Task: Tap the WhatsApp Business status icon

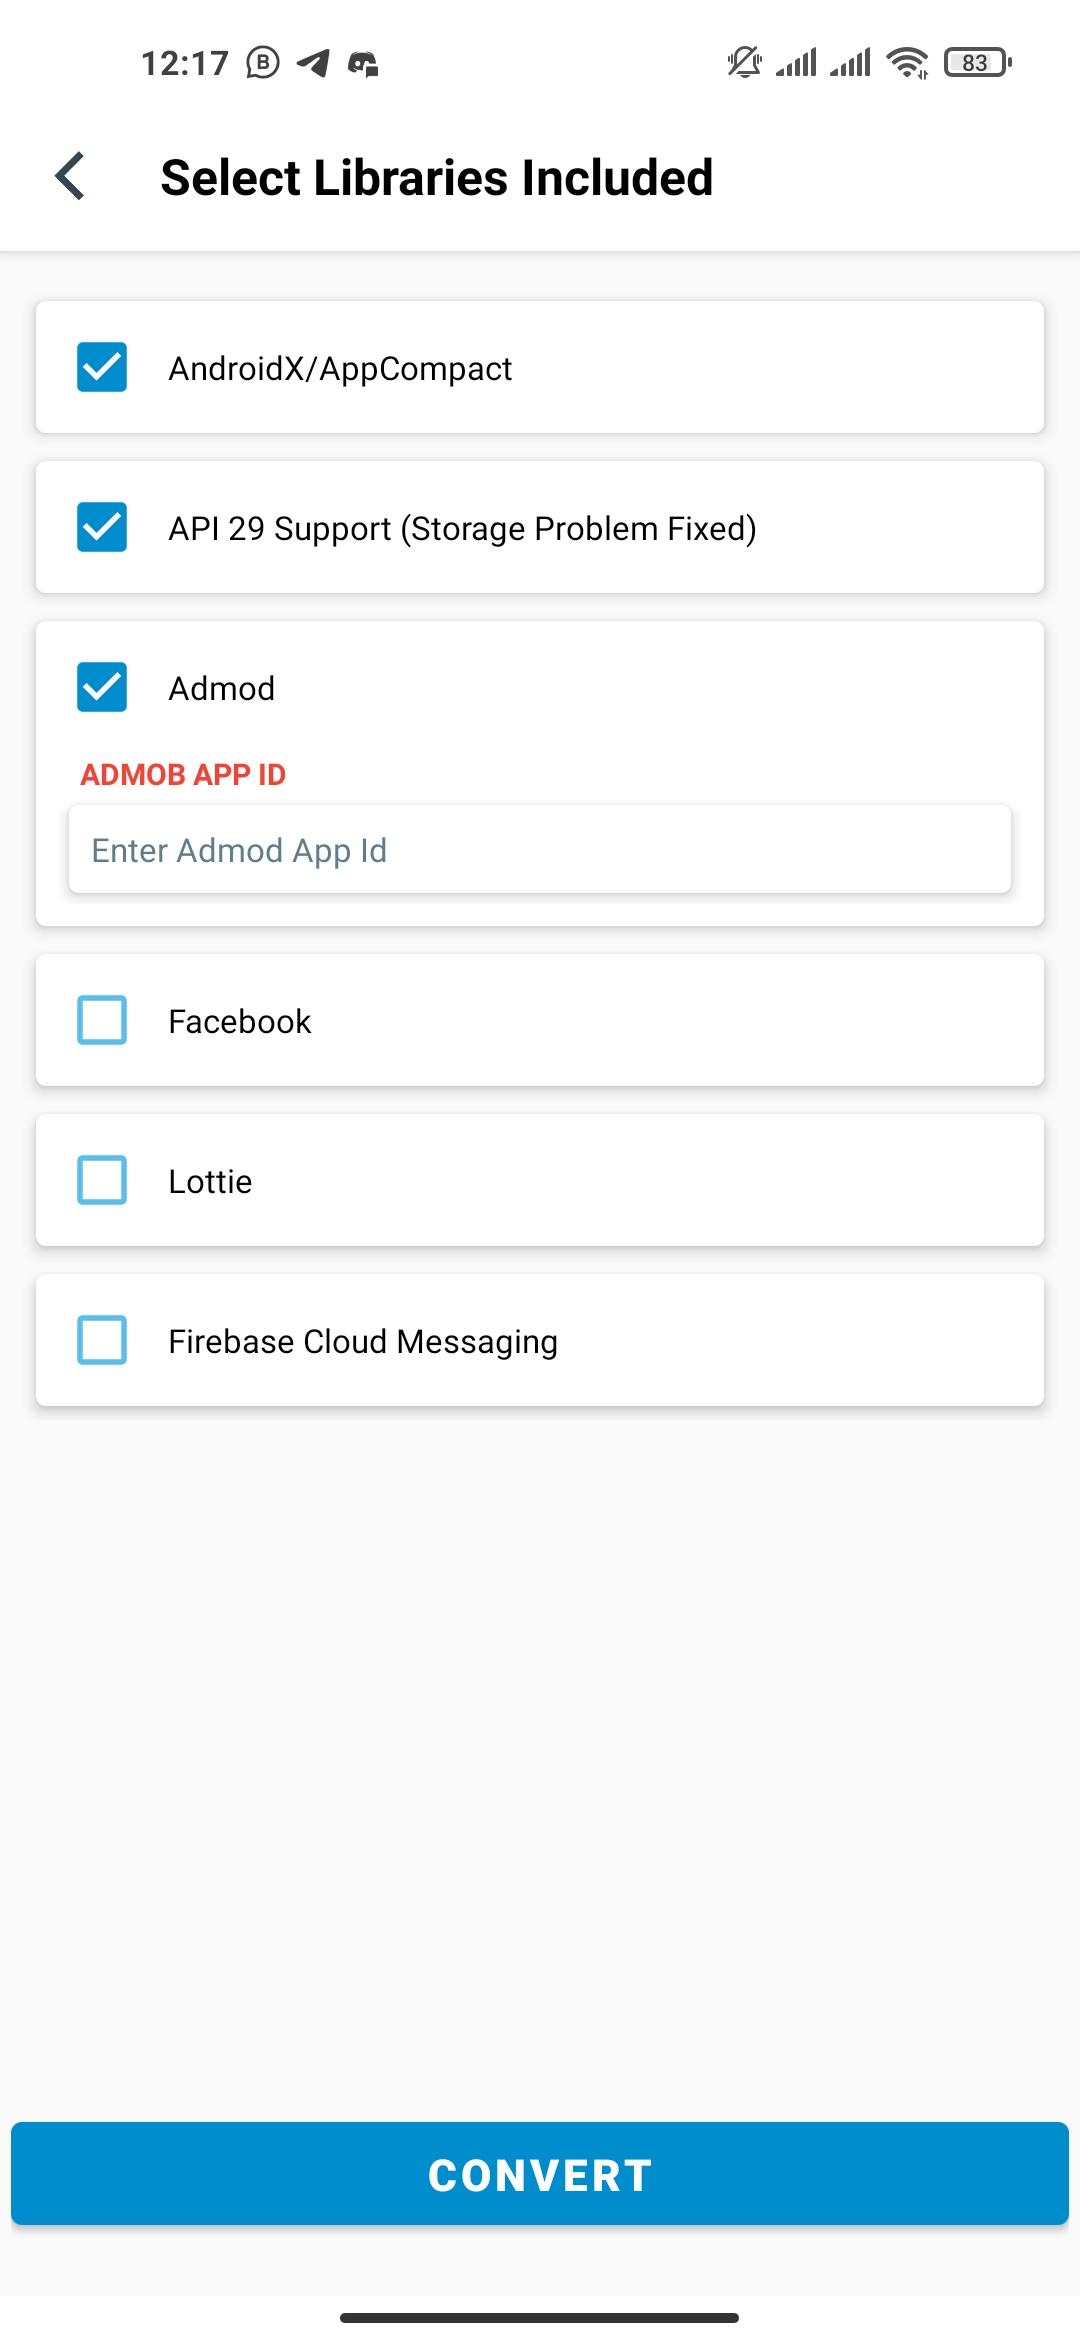Action: [263, 63]
